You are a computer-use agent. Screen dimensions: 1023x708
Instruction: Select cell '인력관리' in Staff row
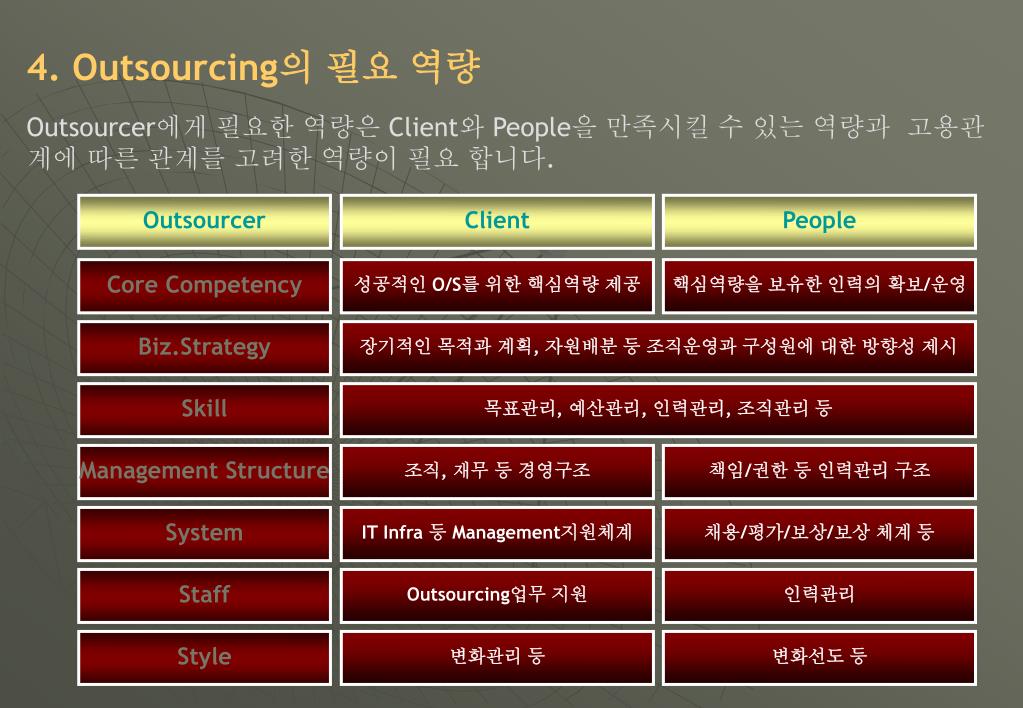click(x=819, y=595)
